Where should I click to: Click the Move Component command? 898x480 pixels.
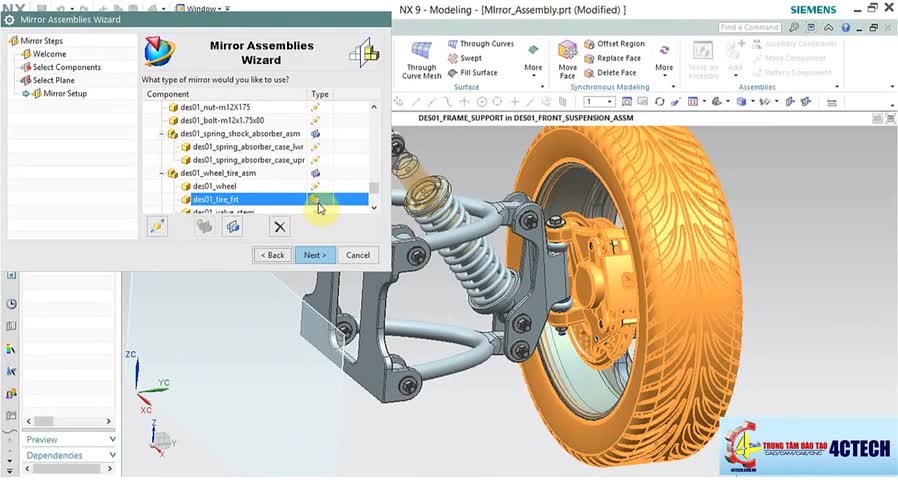click(x=789, y=58)
